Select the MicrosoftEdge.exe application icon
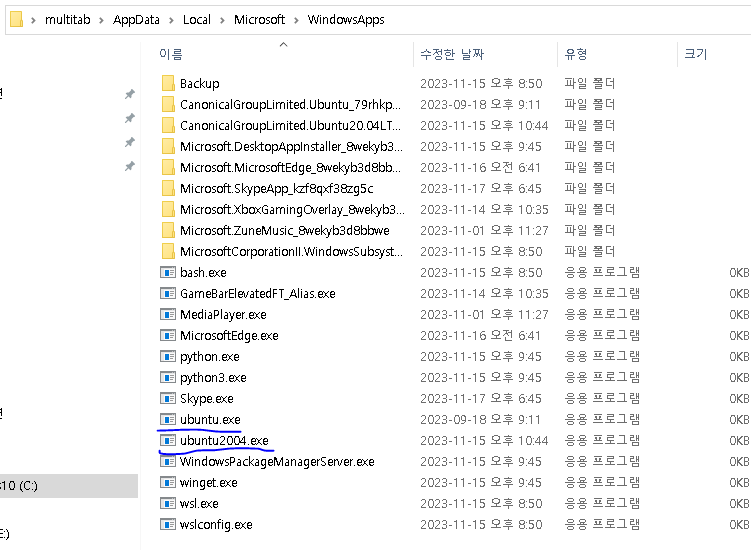Image resolution: width=751 pixels, height=550 pixels. pyautogui.click(x=168, y=335)
